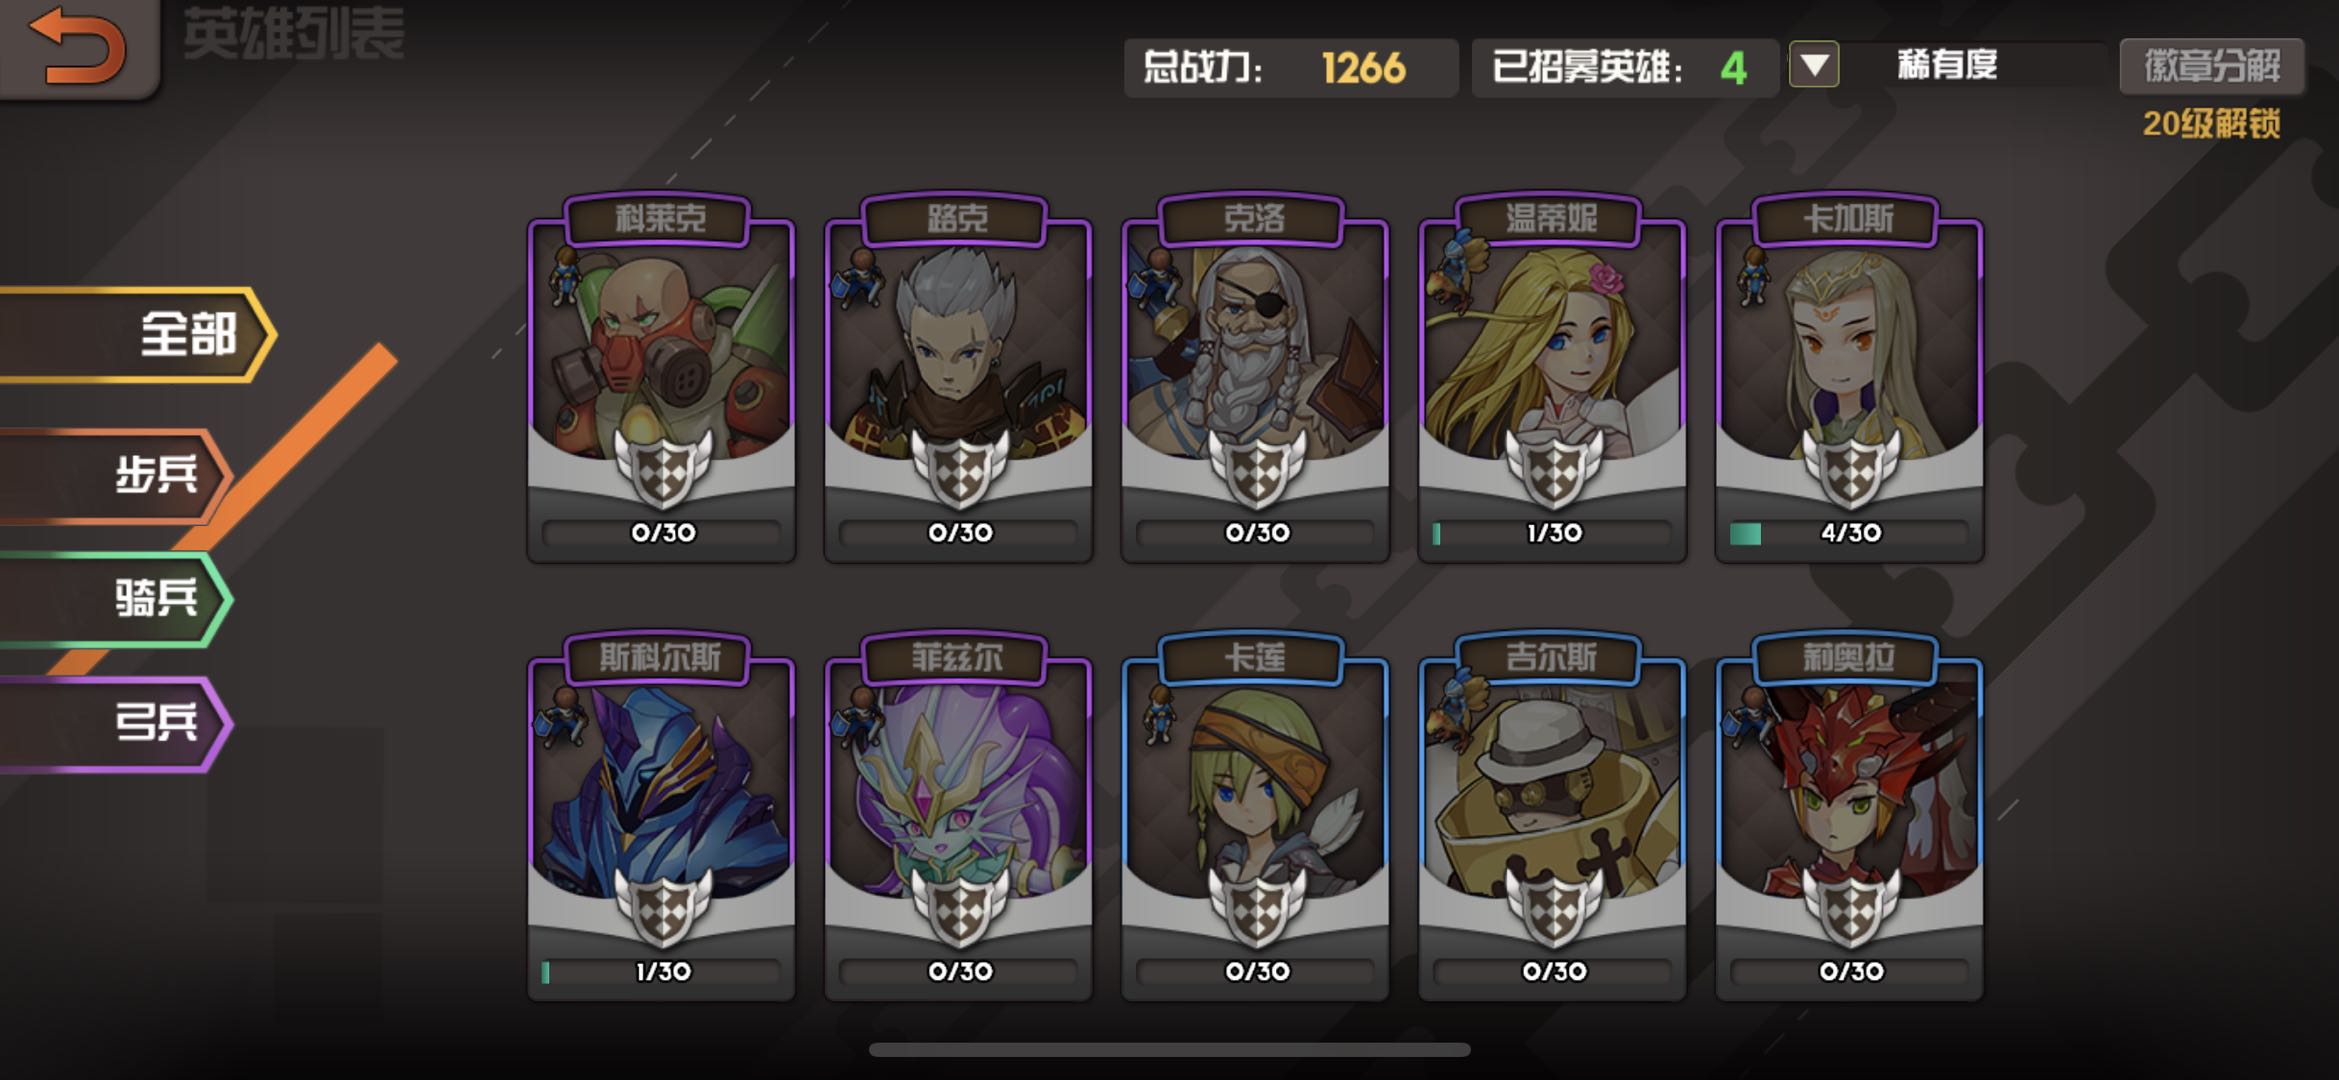The height and width of the screenshot is (1080, 2339).
Task: Click 卡加斯's 4/30 progress bar
Action: [1850, 533]
